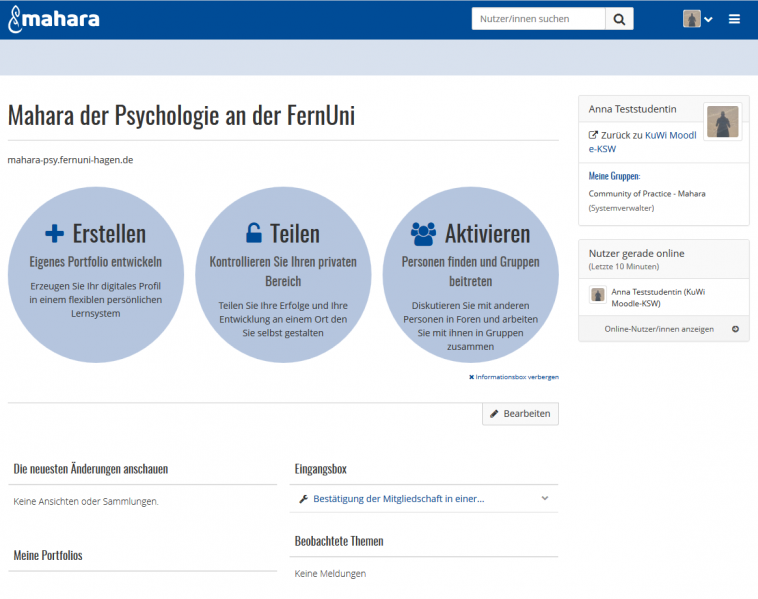Follow the KuWi Moodle-KSW back link
Screen dimensions: 758x599
click(642, 142)
